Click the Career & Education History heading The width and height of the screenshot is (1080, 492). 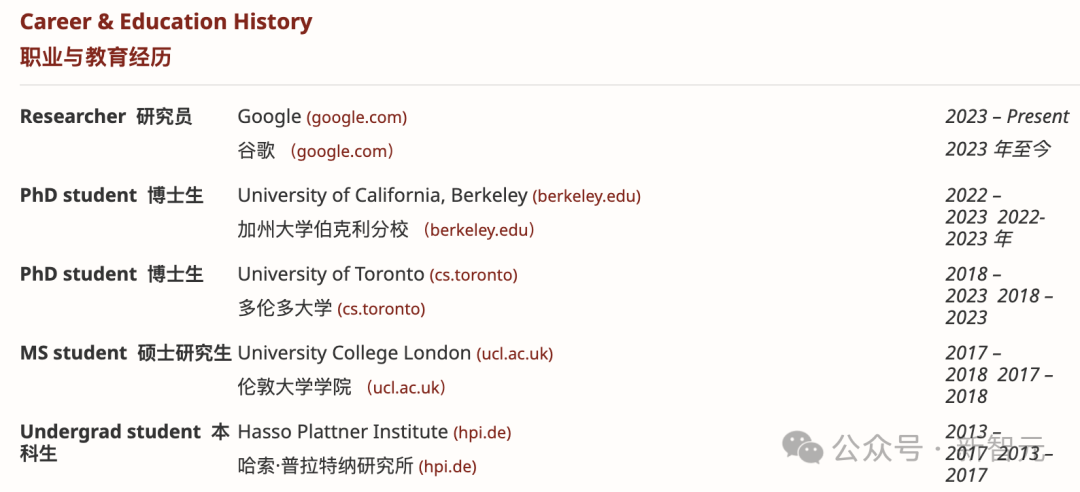pyautogui.click(x=166, y=22)
